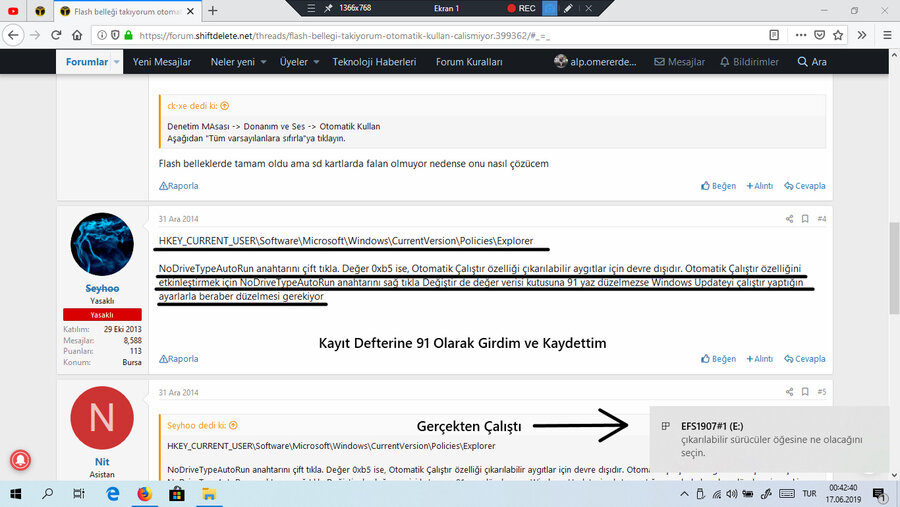Screen dimensions: 900x507
Task: Click the volume speaker tray icon
Action: coord(732,494)
